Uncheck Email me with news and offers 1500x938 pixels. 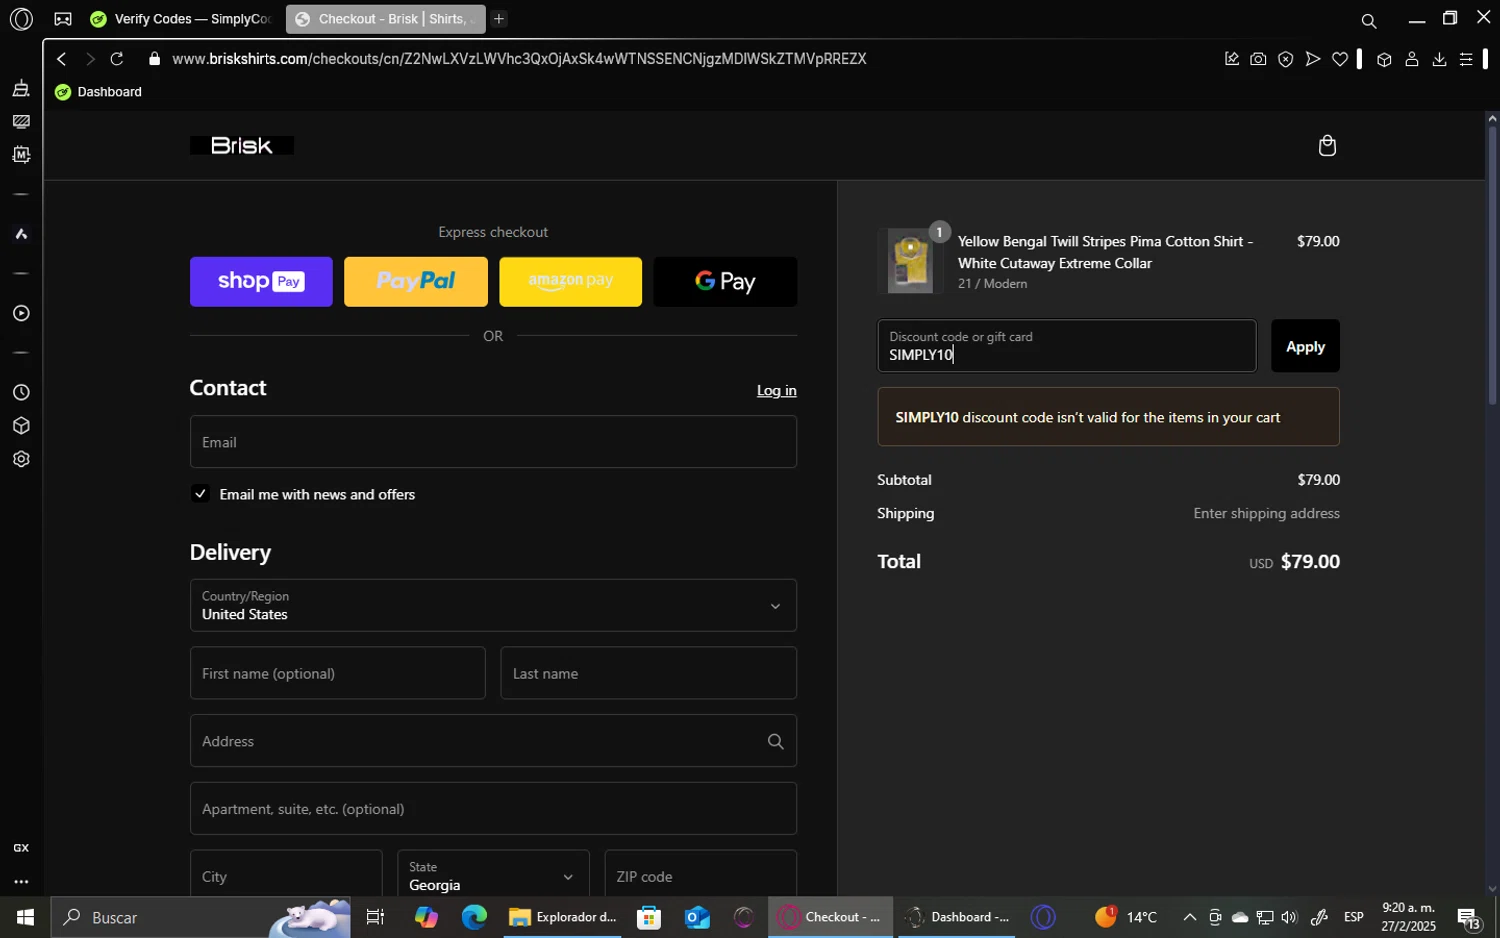(x=201, y=494)
